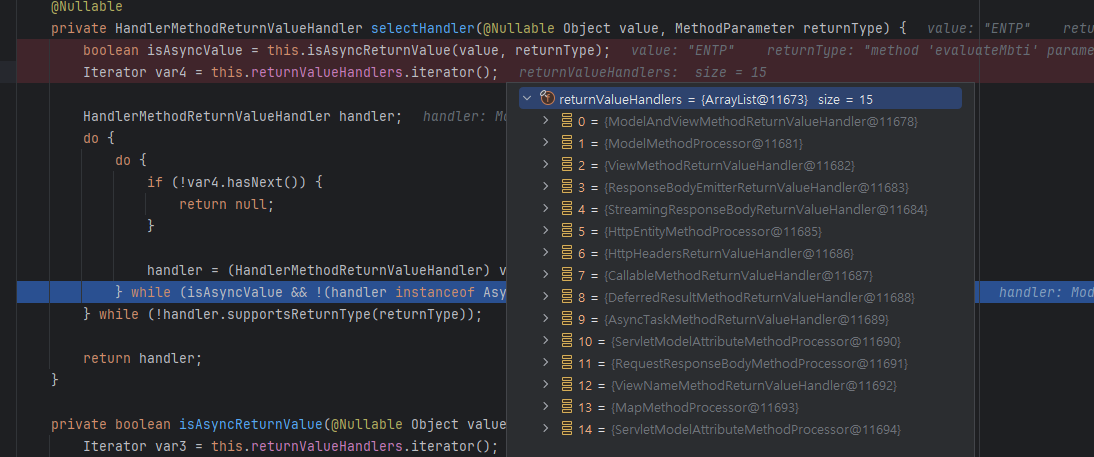
Task: Click the array element icon of row 13
Action: (x=567, y=407)
